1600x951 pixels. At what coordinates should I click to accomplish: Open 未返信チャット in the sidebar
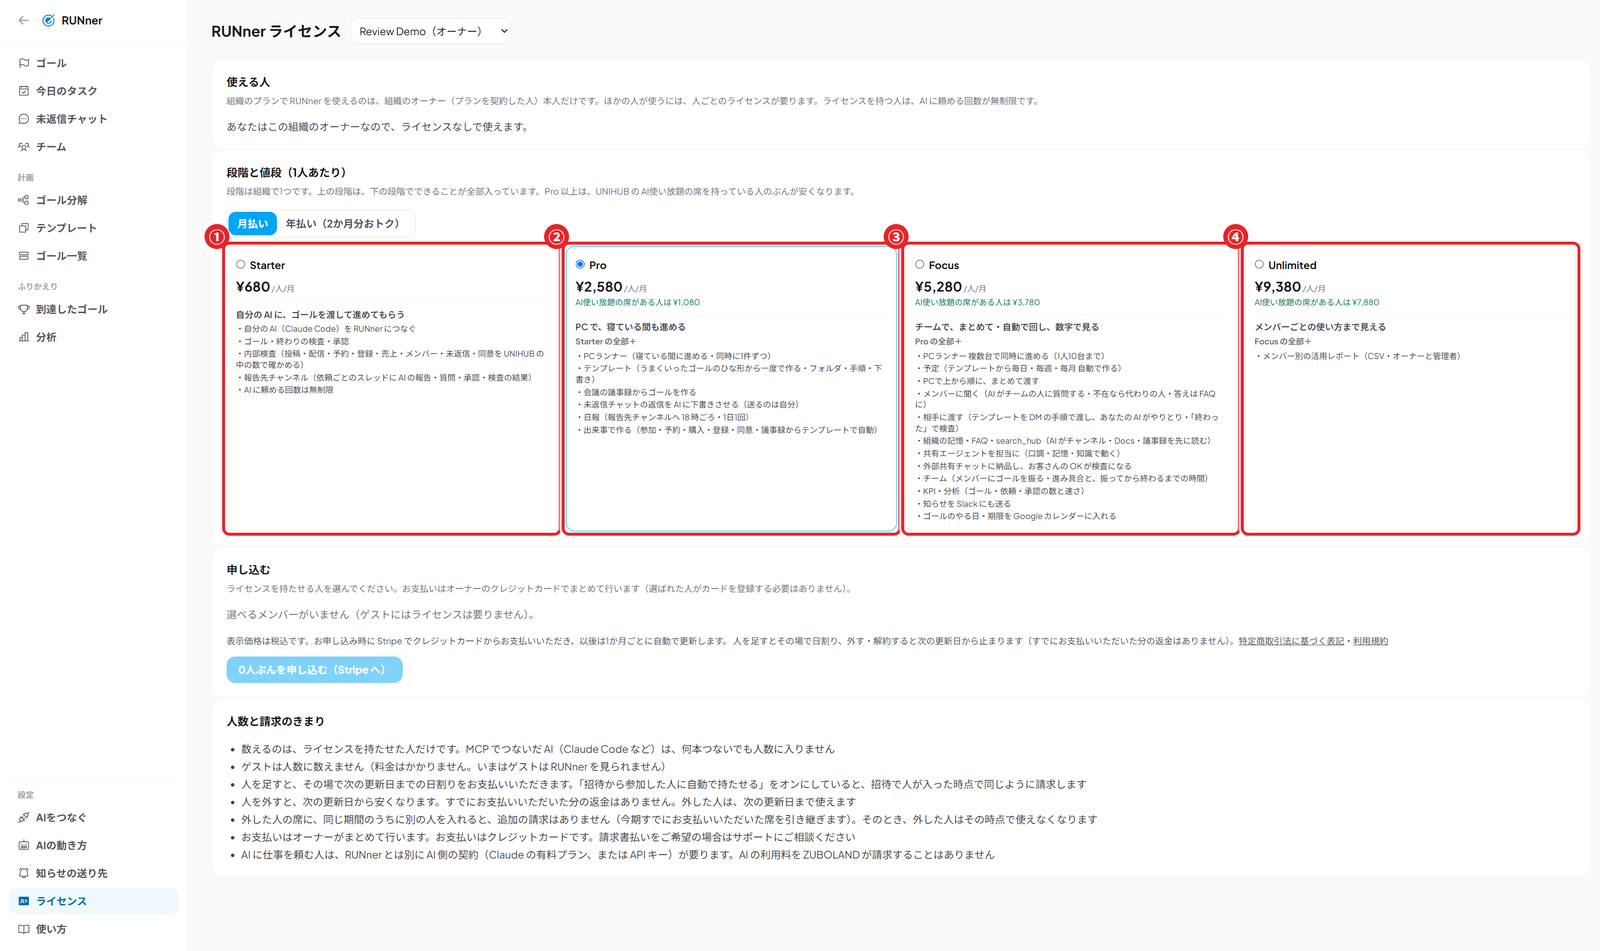93,119
